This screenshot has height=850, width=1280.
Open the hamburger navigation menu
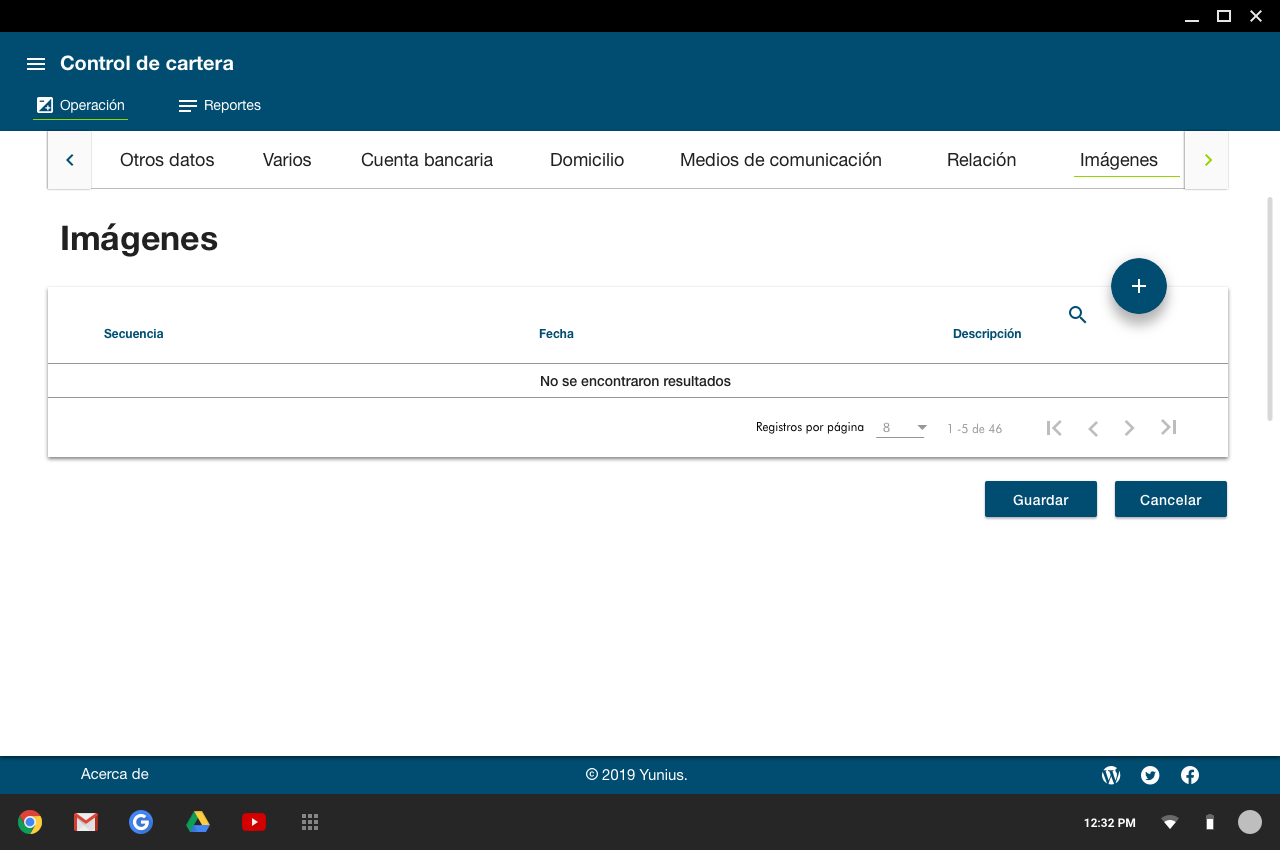pyautogui.click(x=36, y=64)
